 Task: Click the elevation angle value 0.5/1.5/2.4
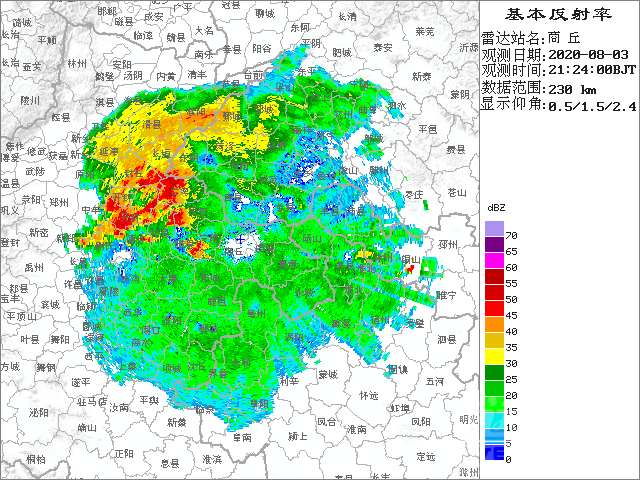(x=590, y=105)
